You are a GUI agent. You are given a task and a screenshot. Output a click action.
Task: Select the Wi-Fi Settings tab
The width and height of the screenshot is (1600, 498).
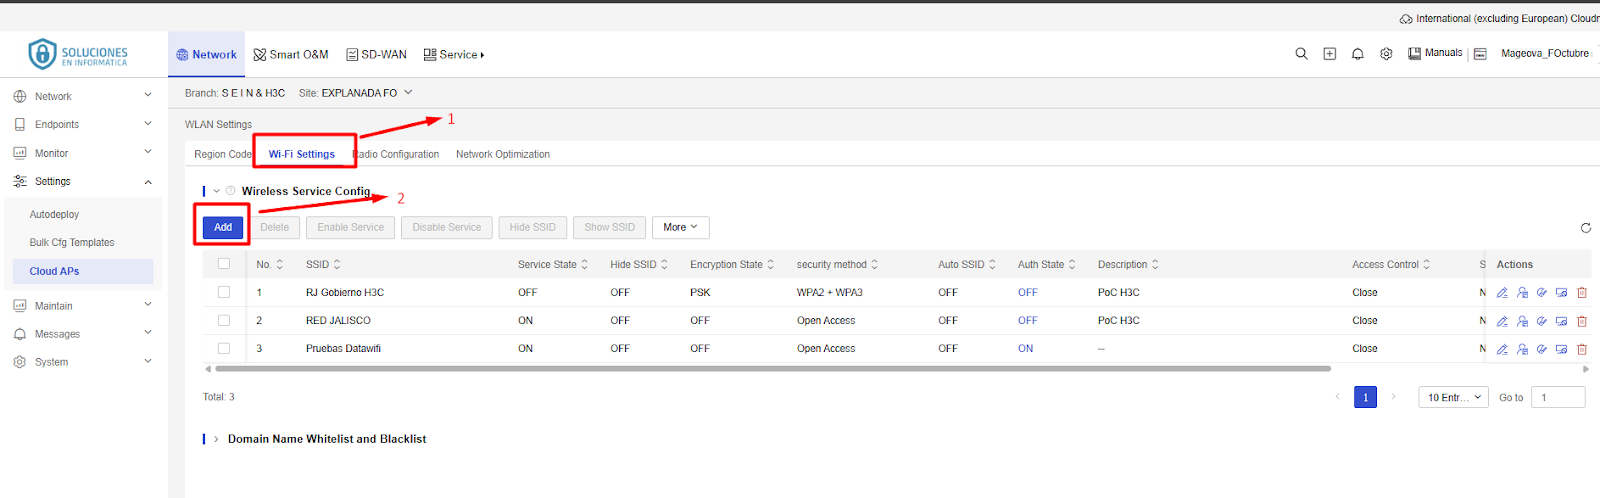point(302,154)
